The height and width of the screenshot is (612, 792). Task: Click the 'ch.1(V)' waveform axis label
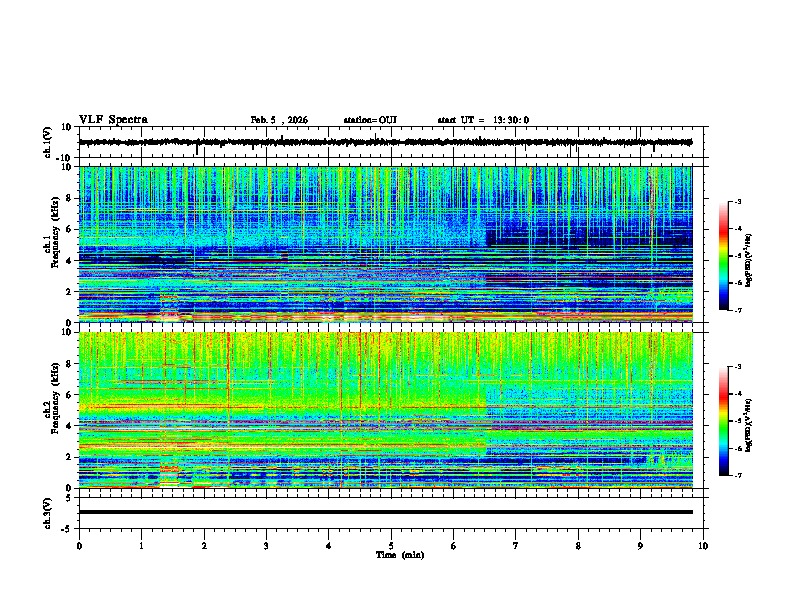point(48,142)
